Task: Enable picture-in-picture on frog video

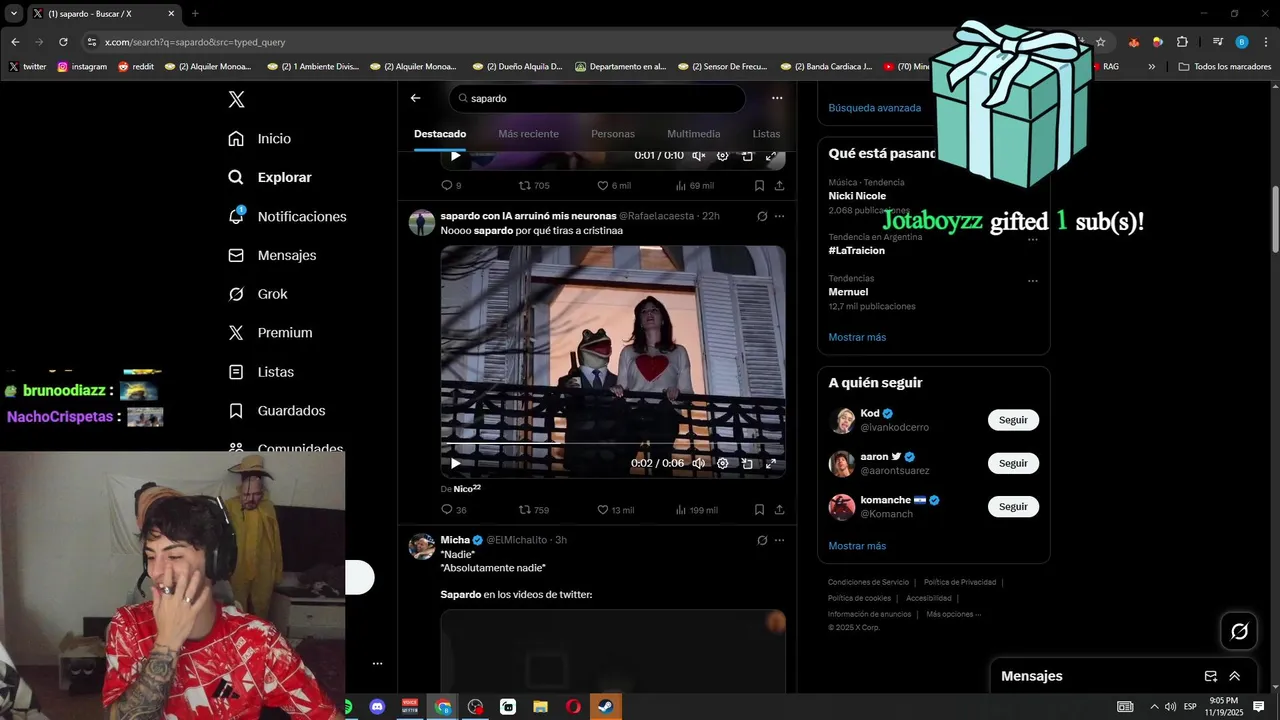Action: [747, 463]
